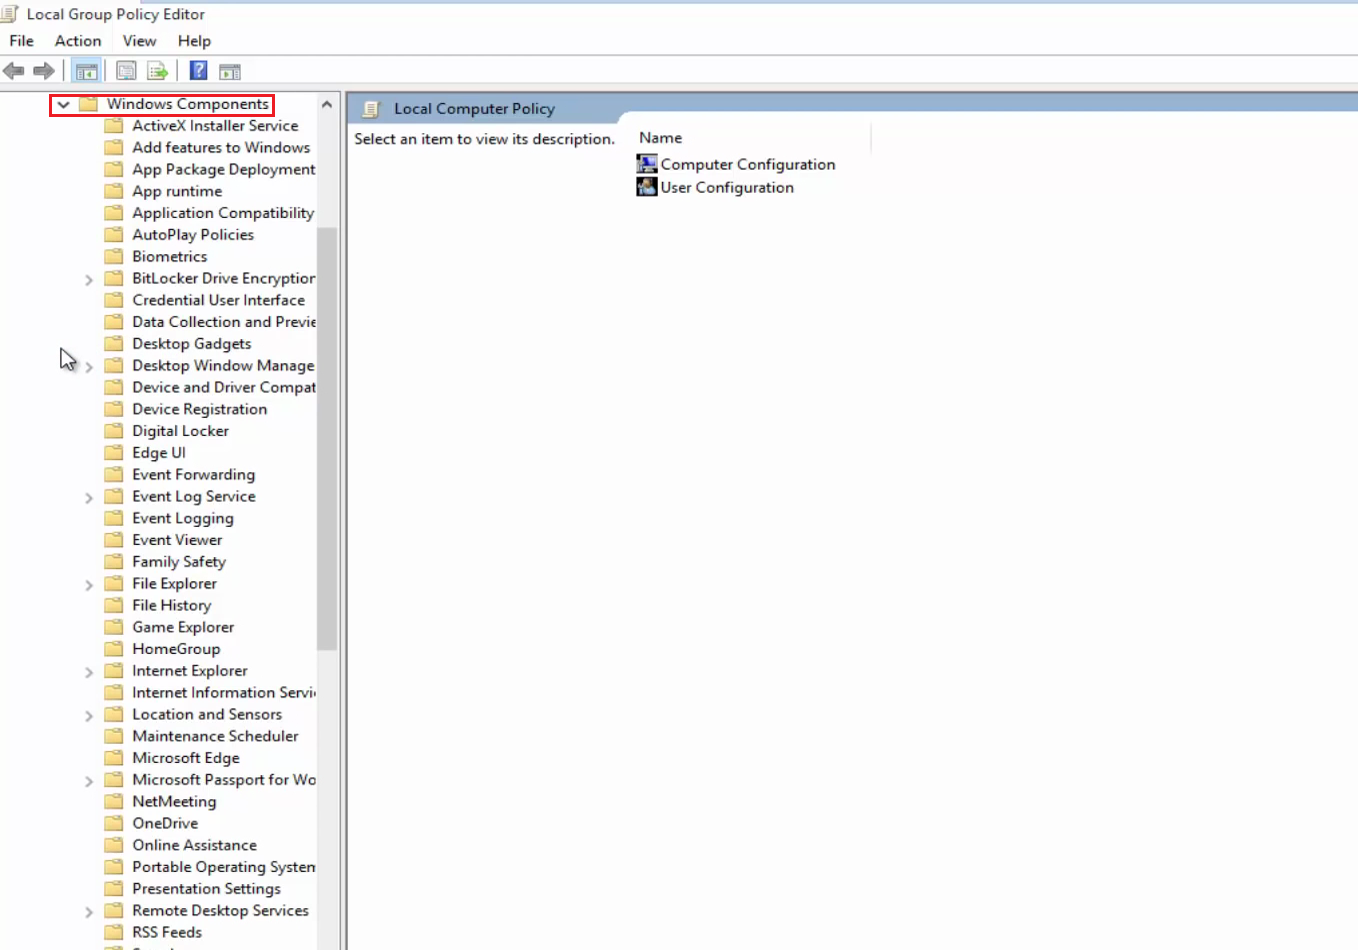Image resolution: width=1358 pixels, height=950 pixels.
Task: Select the OneDrive folder icon
Action: click(x=114, y=823)
